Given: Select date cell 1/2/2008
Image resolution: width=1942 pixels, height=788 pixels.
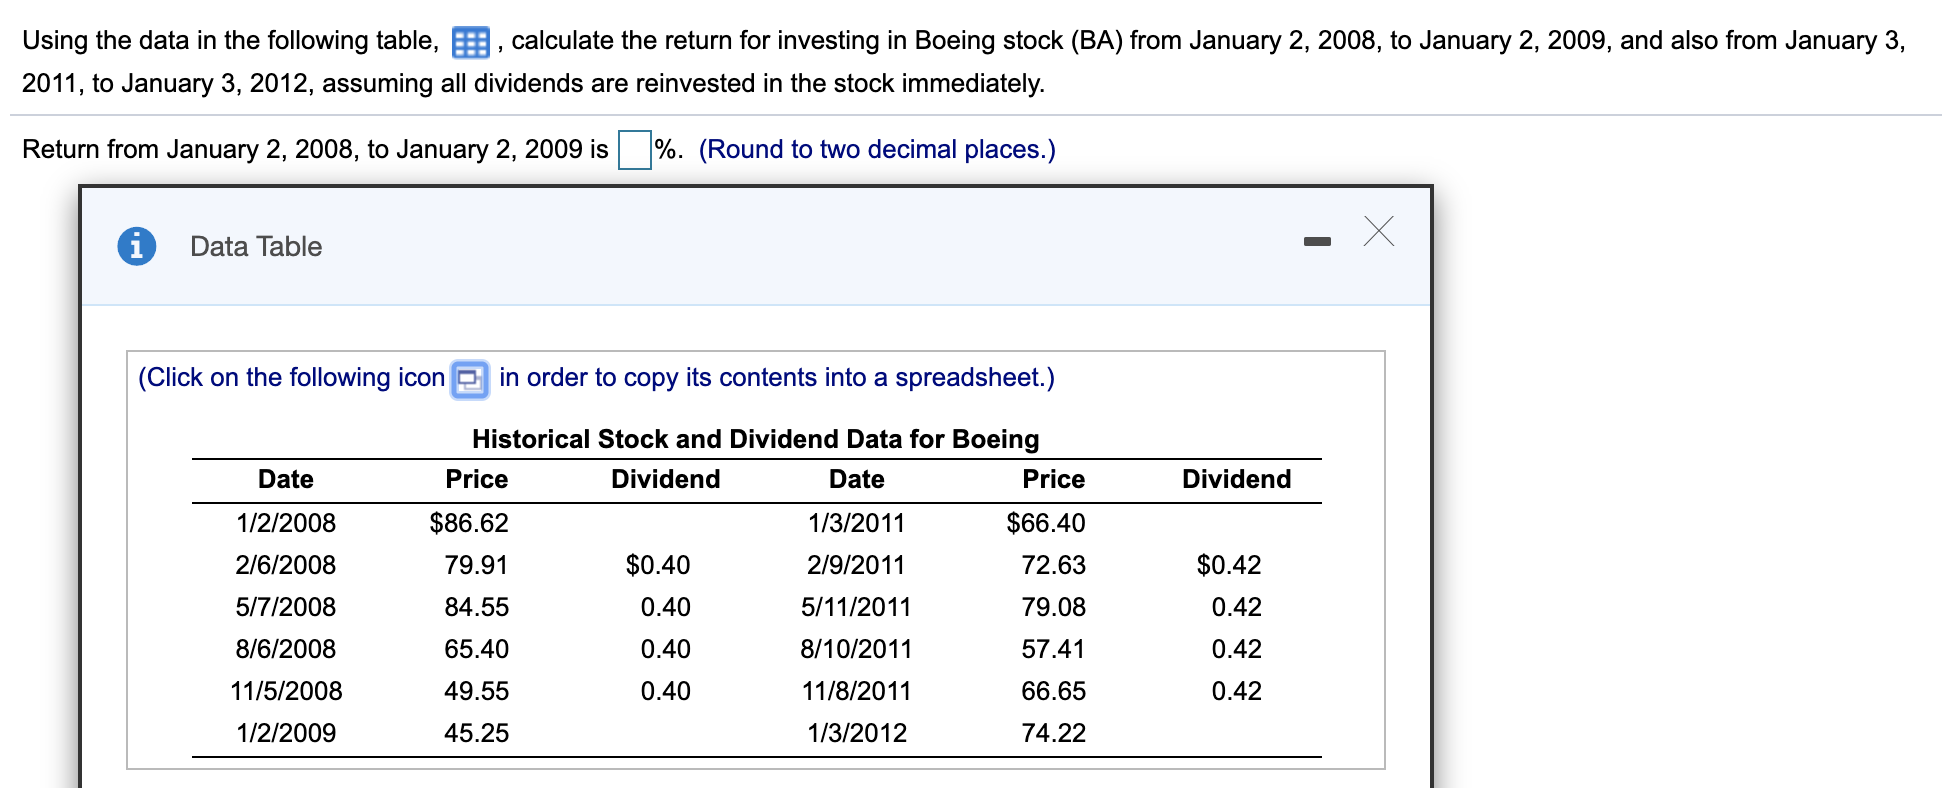Looking at the screenshot, I should coord(286,523).
